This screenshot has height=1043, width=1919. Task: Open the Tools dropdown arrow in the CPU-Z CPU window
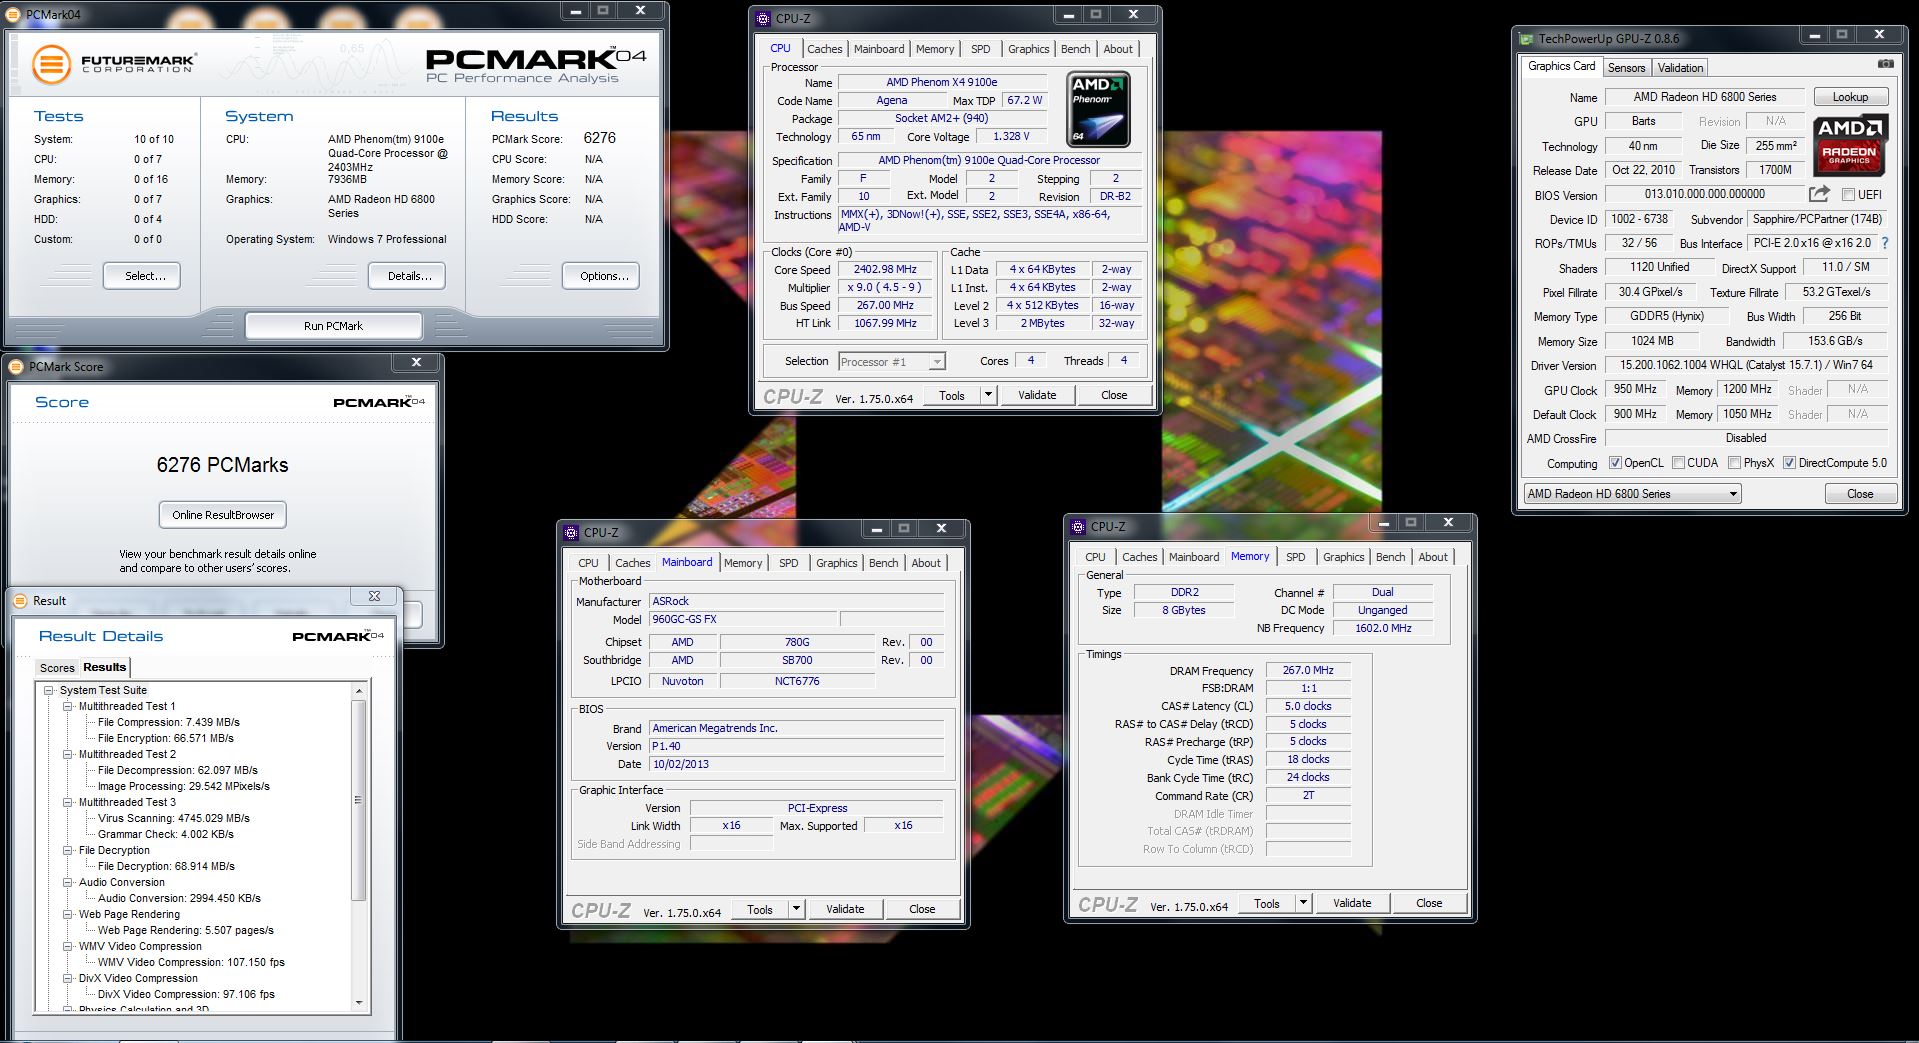coord(988,395)
